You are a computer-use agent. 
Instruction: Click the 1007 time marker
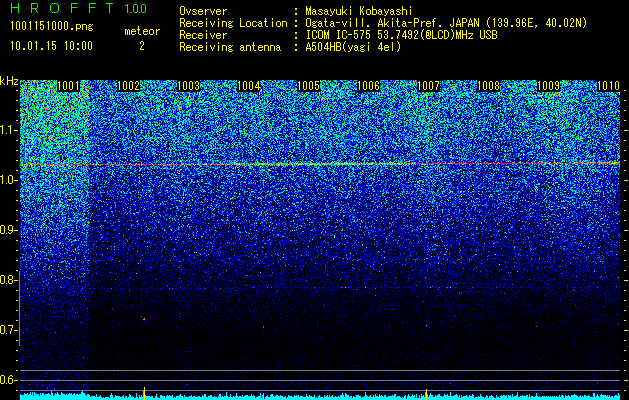click(x=428, y=86)
